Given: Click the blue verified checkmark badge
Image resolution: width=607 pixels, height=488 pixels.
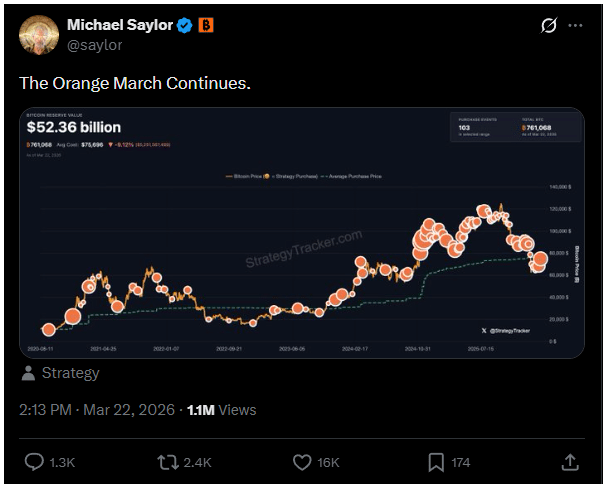Looking at the screenshot, I should [x=184, y=25].
